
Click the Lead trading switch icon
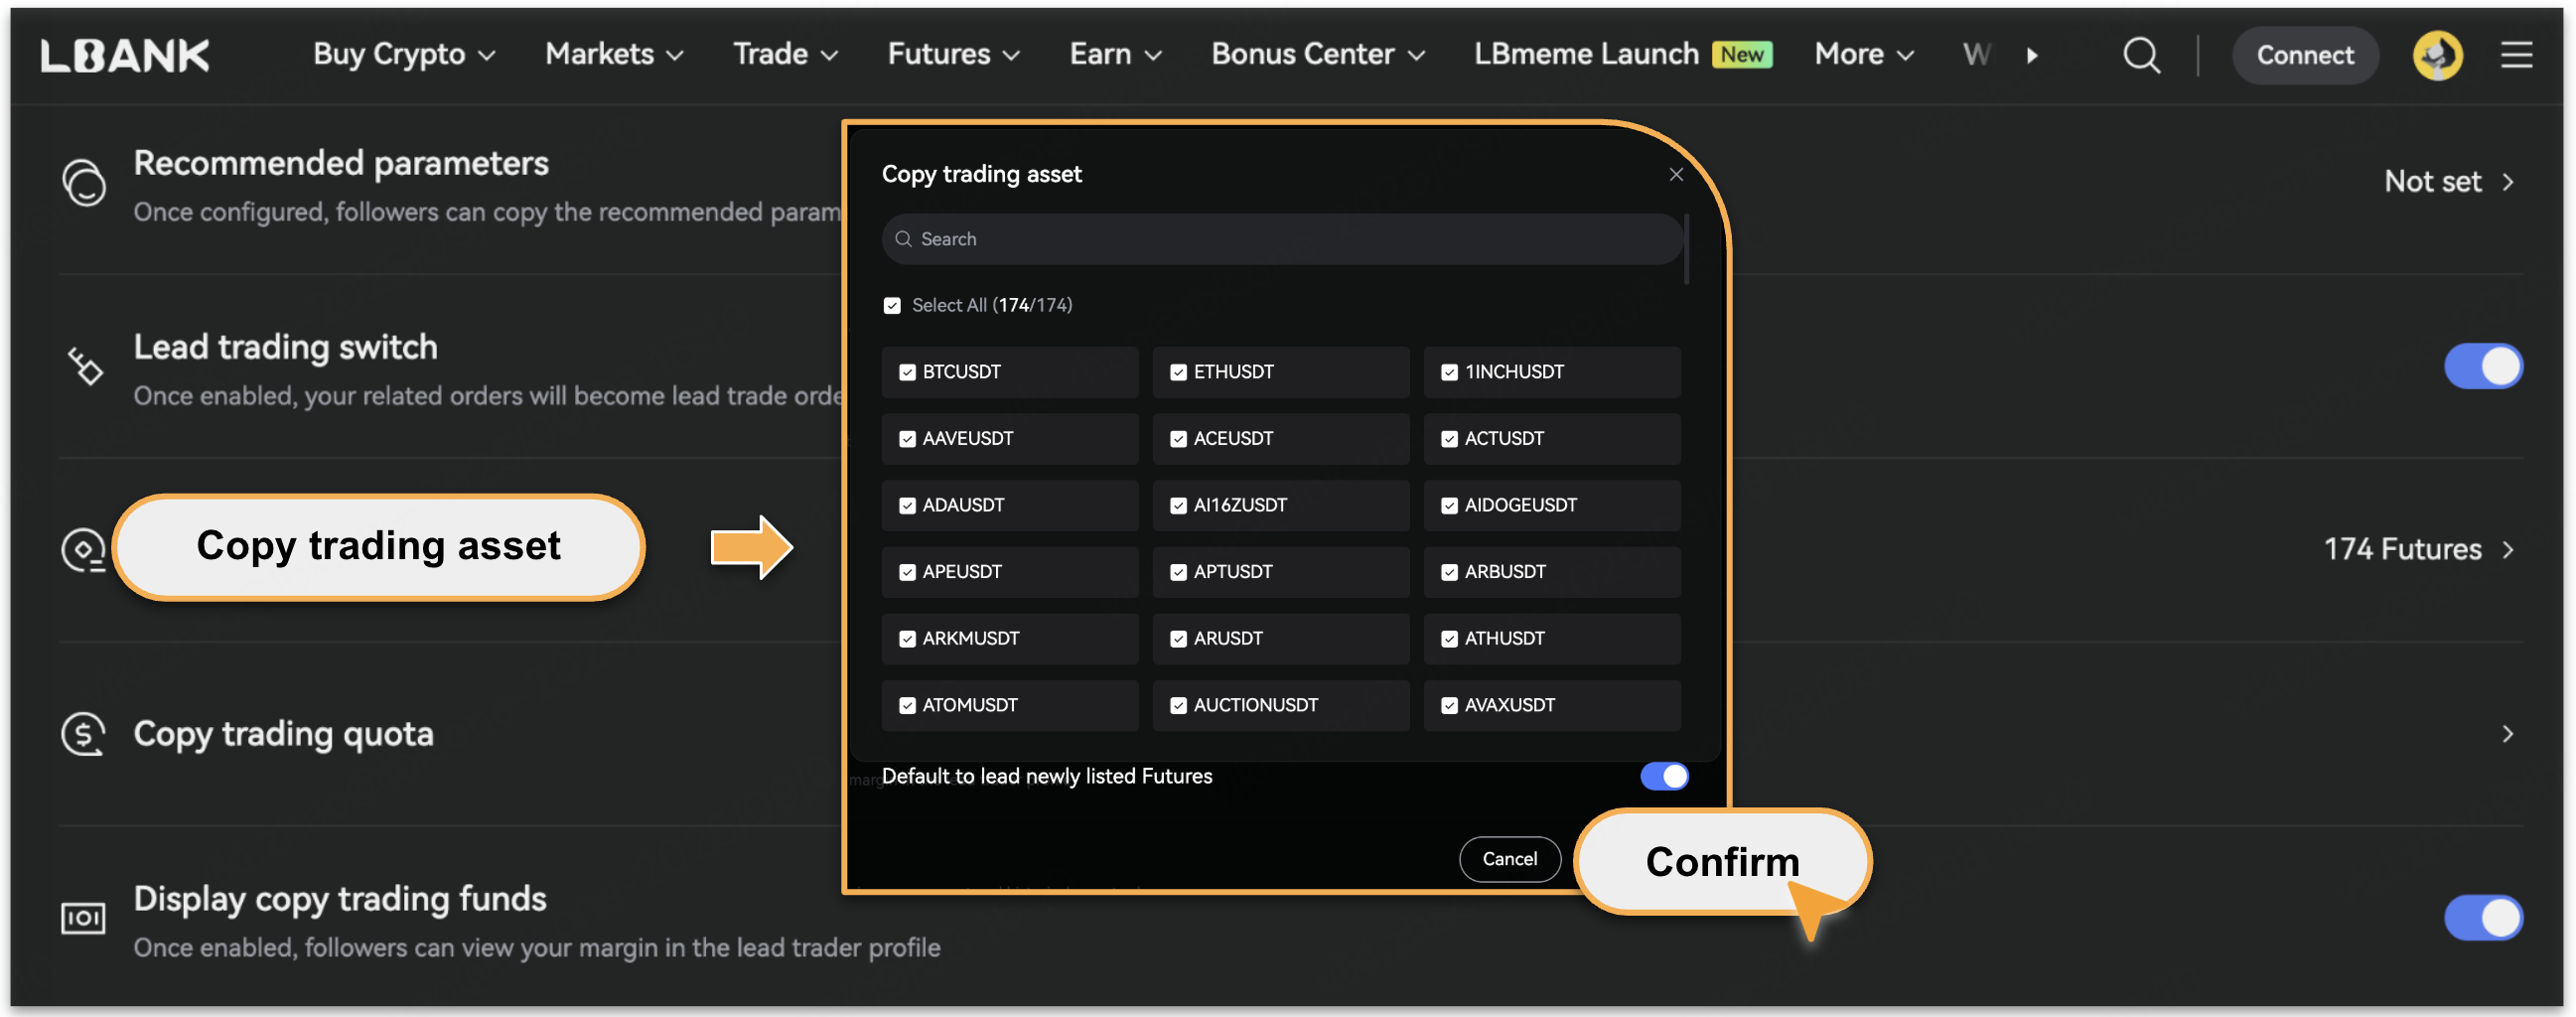(x=84, y=366)
